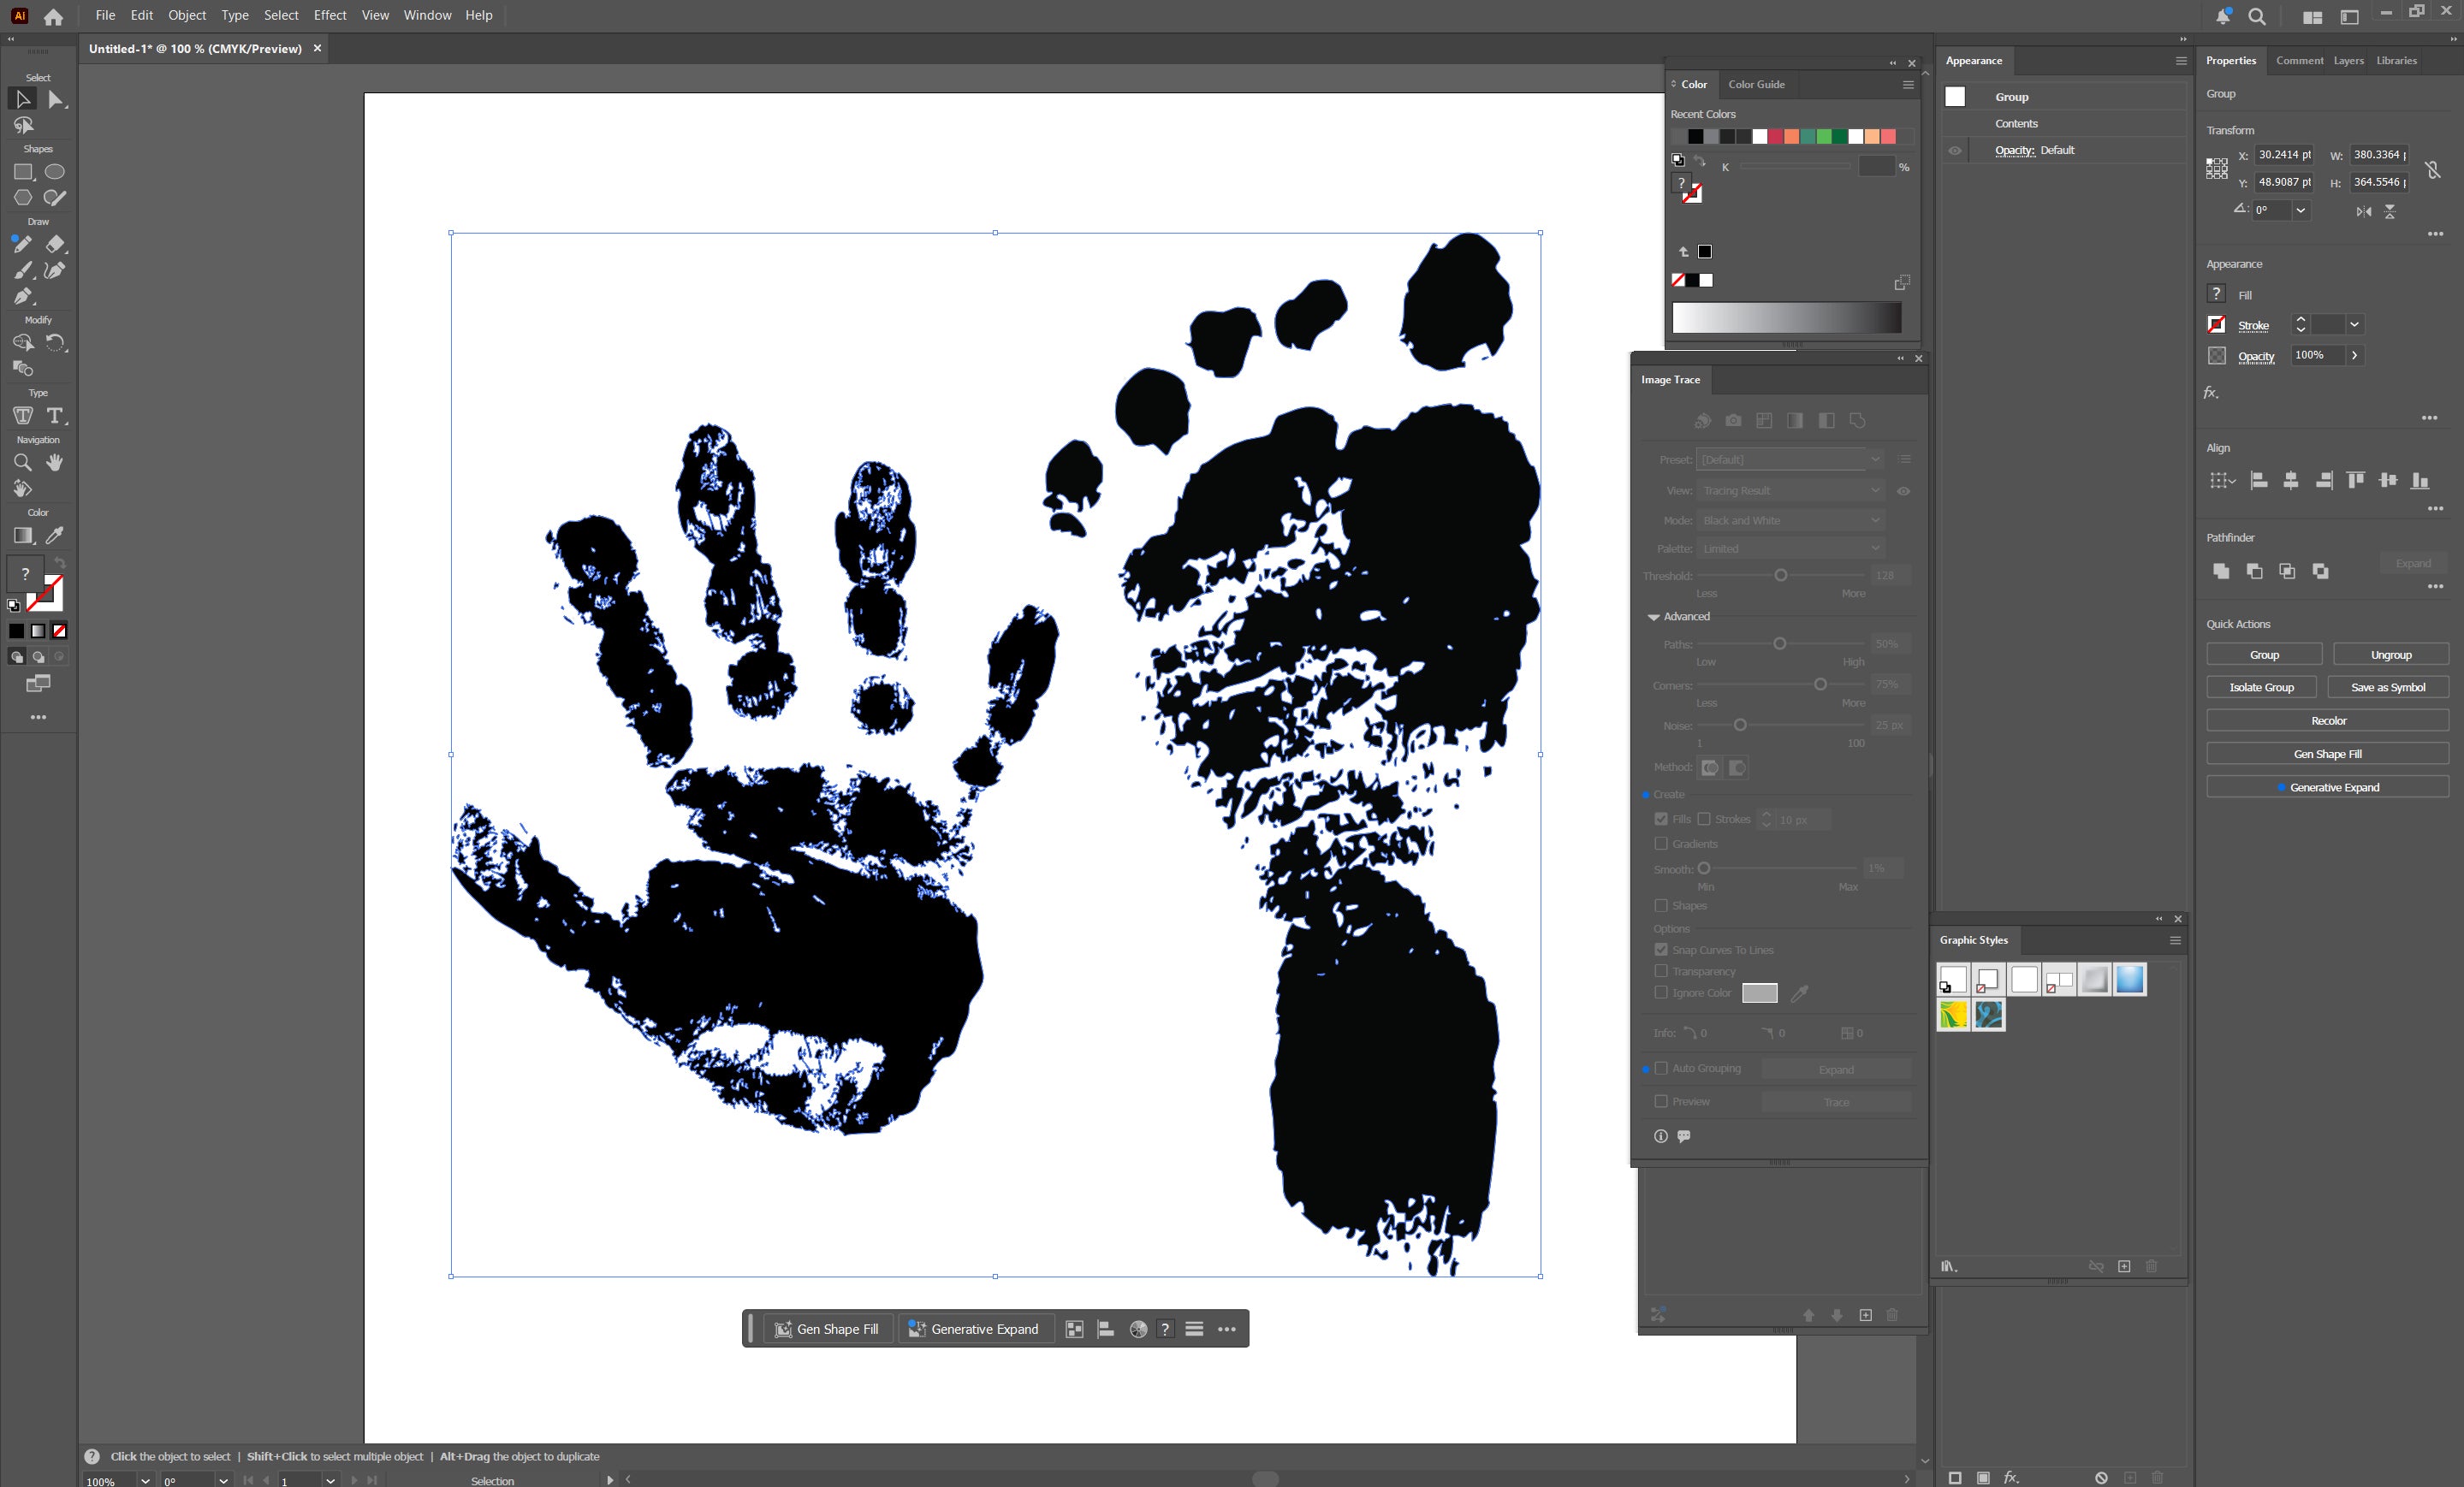The height and width of the screenshot is (1487, 2464).
Task: Open the stroke weight dropdown
Action: [x=2354, y=325]
